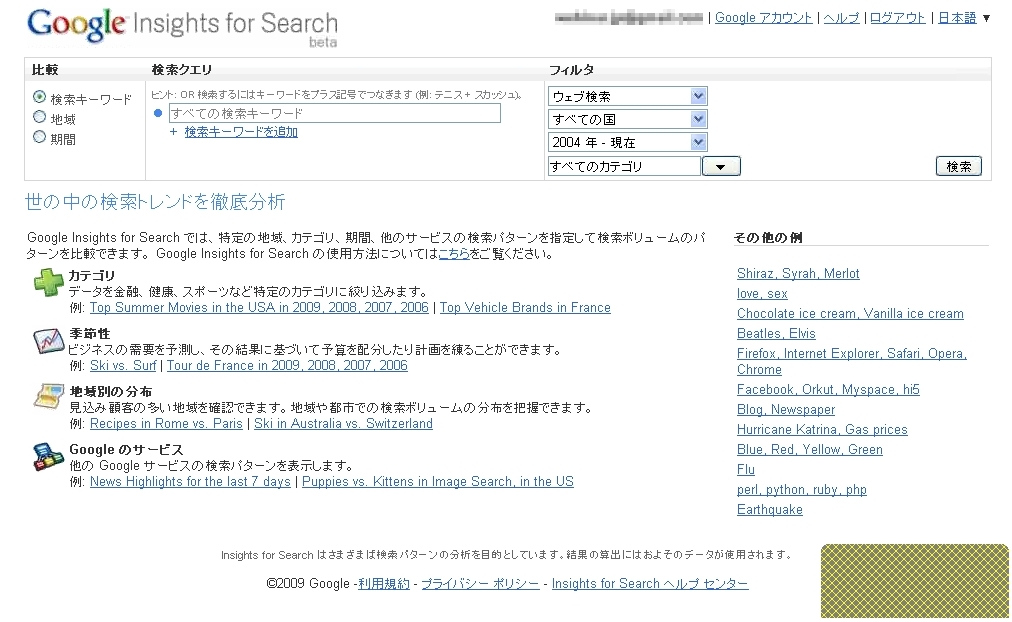Image resolution: width=1012 pixels, height=622 pixels.
Task: Click the 検索 button
Action: click(958, 166)
